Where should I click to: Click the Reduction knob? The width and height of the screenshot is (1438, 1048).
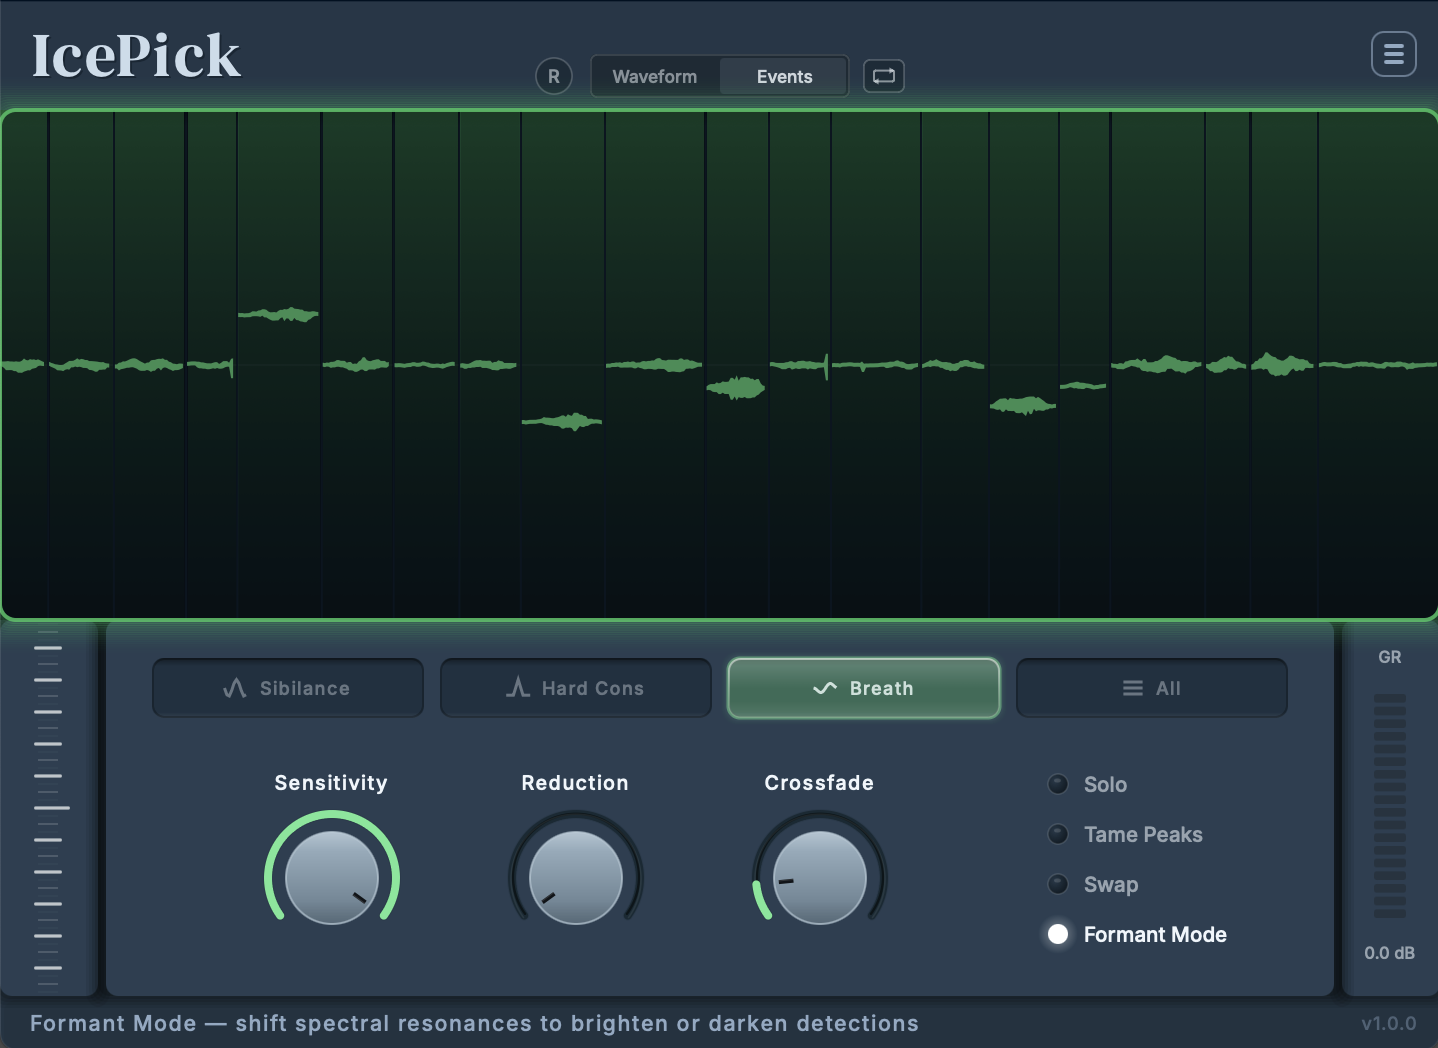576,877
